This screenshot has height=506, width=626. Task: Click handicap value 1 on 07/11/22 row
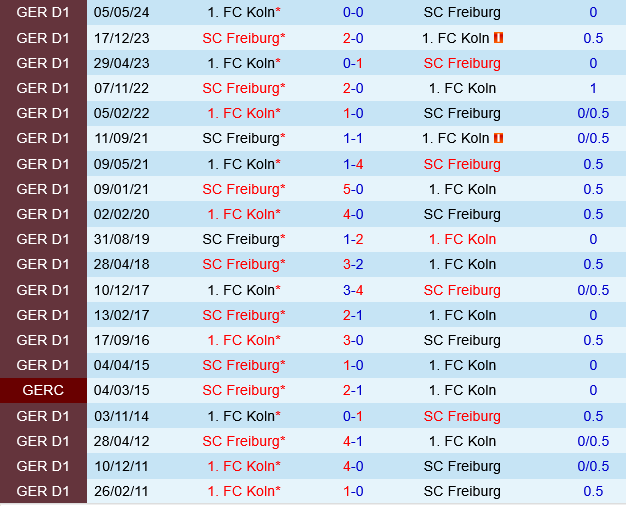click(593, 88)
